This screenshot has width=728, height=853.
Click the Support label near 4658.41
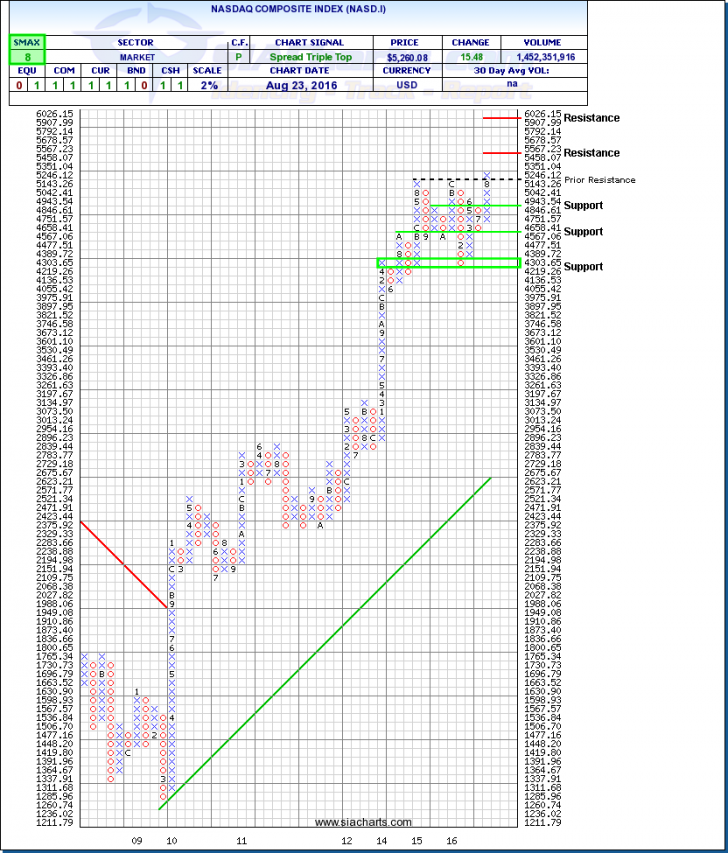pos(583,231)
